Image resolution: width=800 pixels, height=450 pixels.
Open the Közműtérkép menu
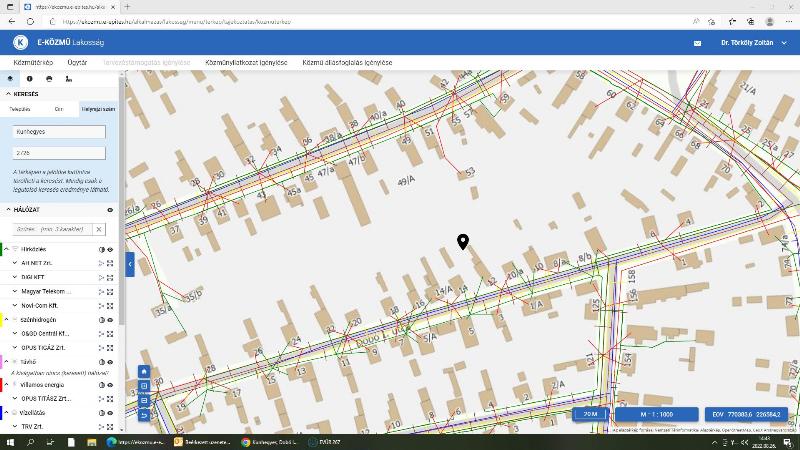[x=33, y=62]
